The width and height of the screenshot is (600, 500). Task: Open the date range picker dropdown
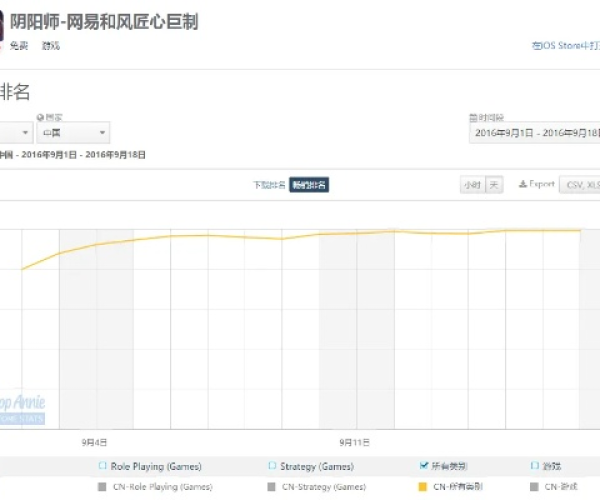point(534,133)
